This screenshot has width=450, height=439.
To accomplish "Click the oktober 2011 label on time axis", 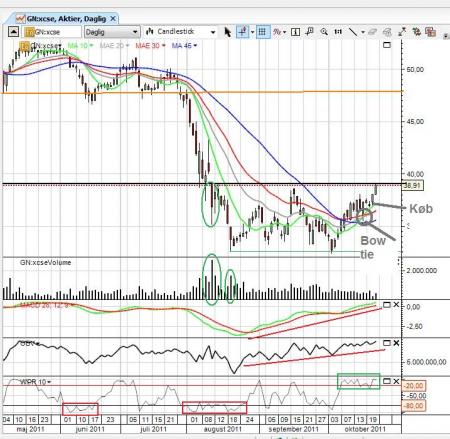I will click(x=365, y=429).
